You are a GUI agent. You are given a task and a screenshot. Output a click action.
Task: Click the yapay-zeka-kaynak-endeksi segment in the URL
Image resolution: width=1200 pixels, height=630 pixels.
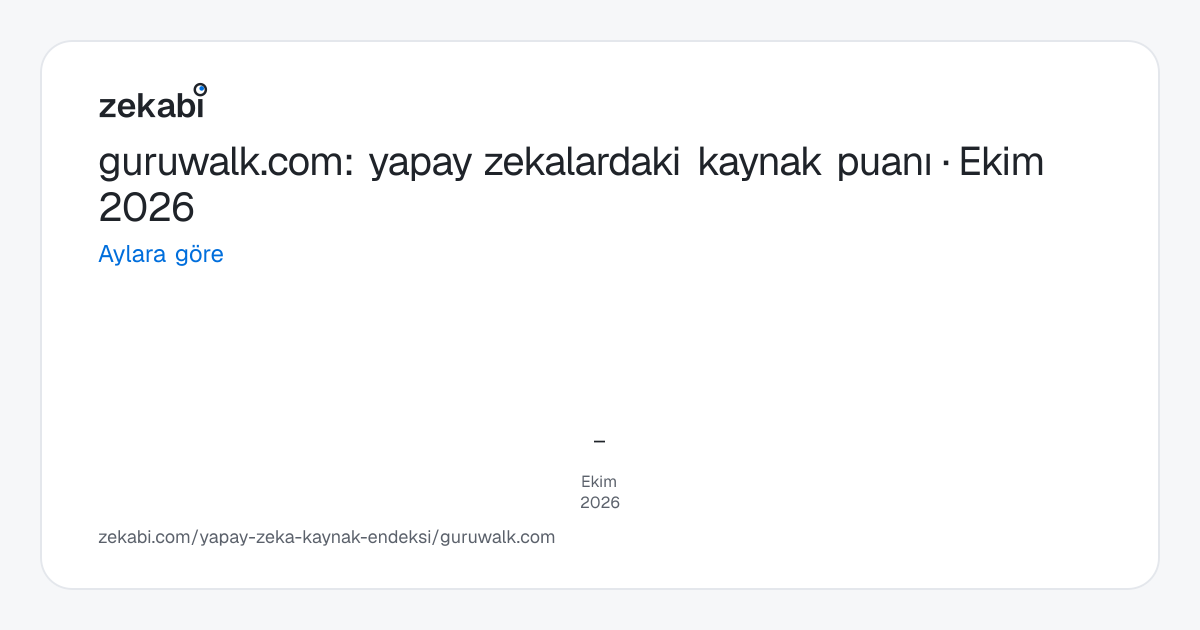[x=315, y=537]
